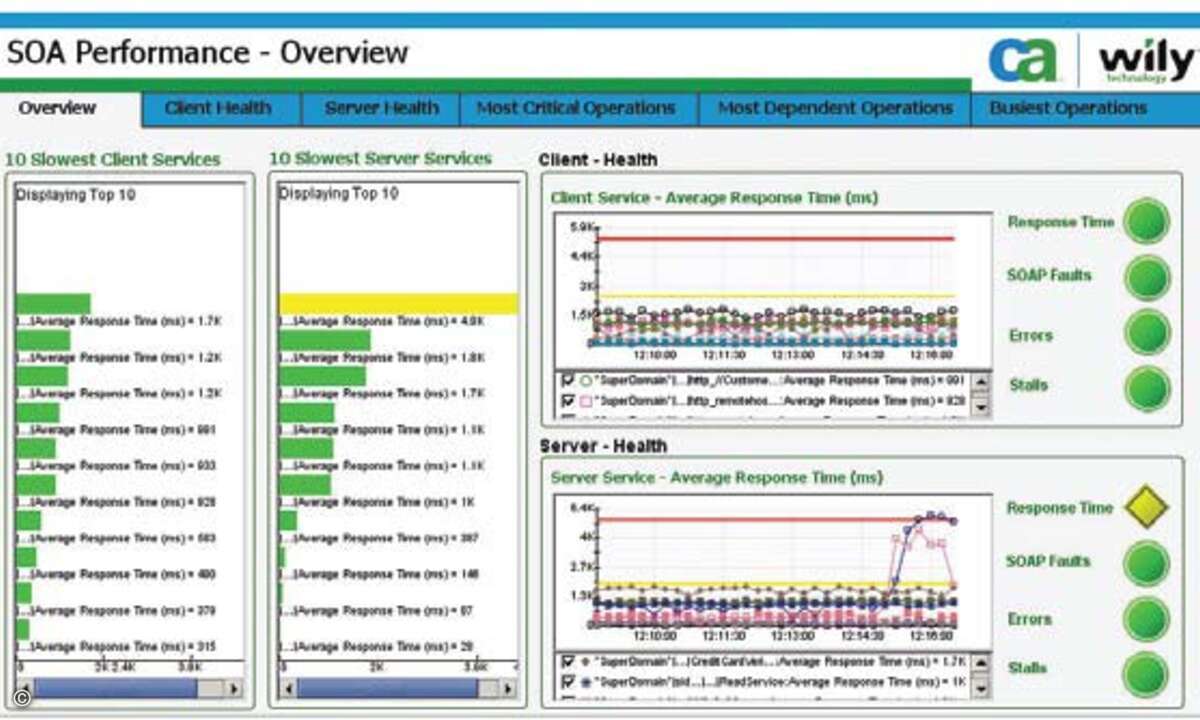The width and height of the screenshot is (1200, 720).
Task: Click the Client Stalls green status light
Action: coord(1146,388)
